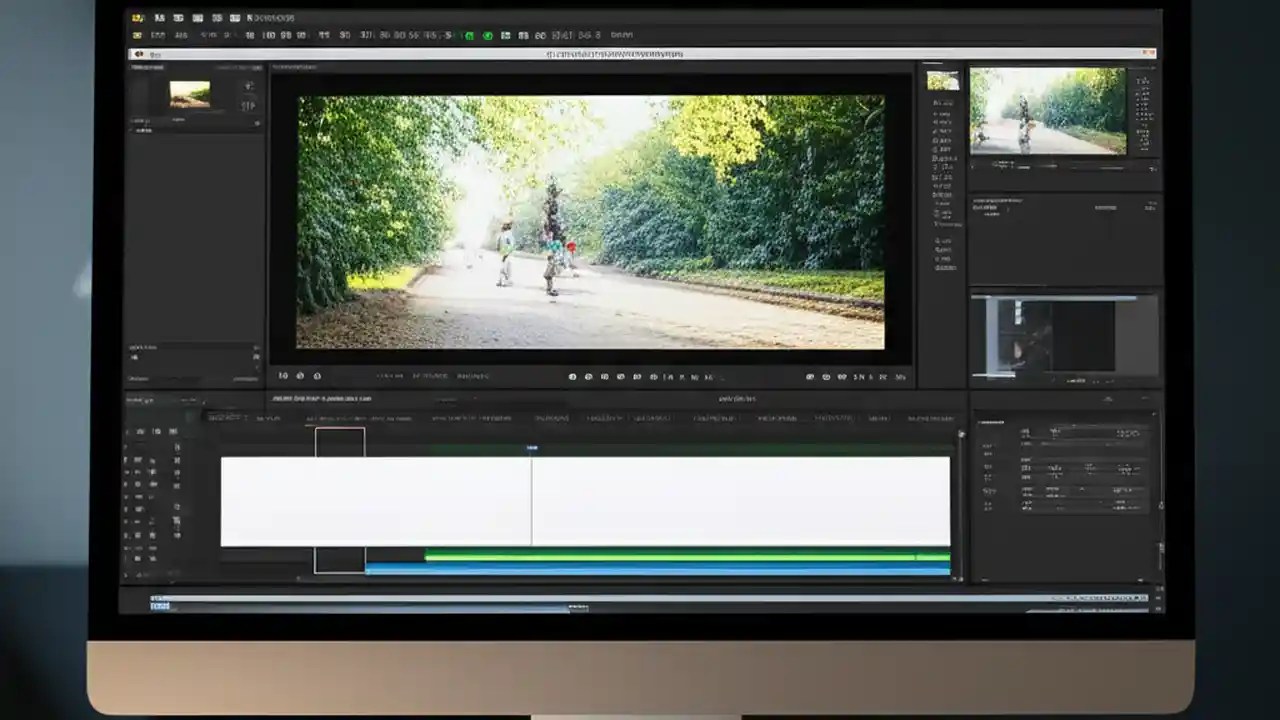Screen dimensions: 1280x720
Task: Click the green render icon in the top toolbar
Action: [x=469, y=35]
